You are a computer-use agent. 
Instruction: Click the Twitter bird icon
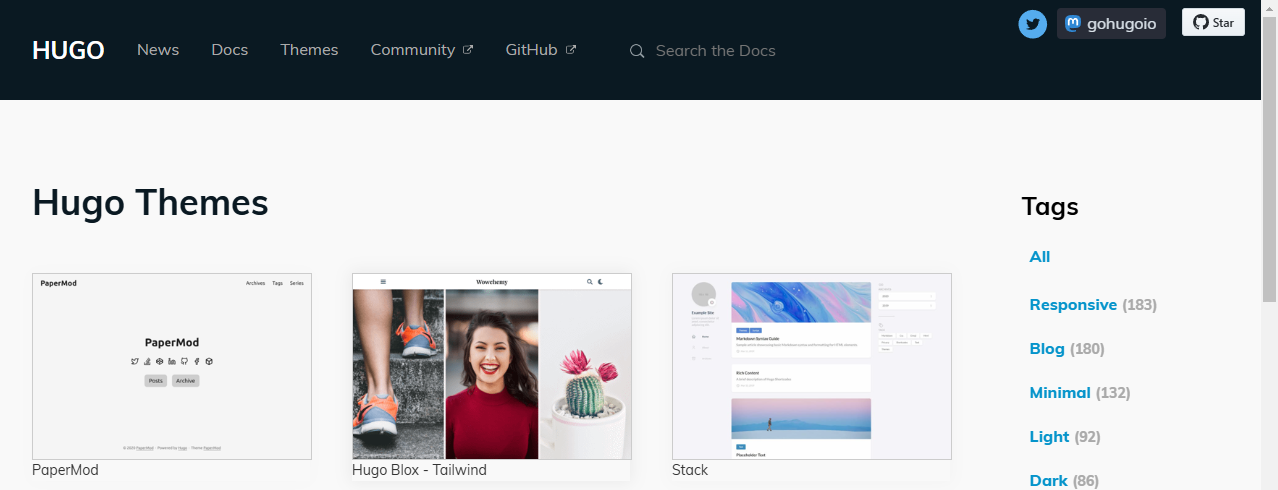(1032, 24)
